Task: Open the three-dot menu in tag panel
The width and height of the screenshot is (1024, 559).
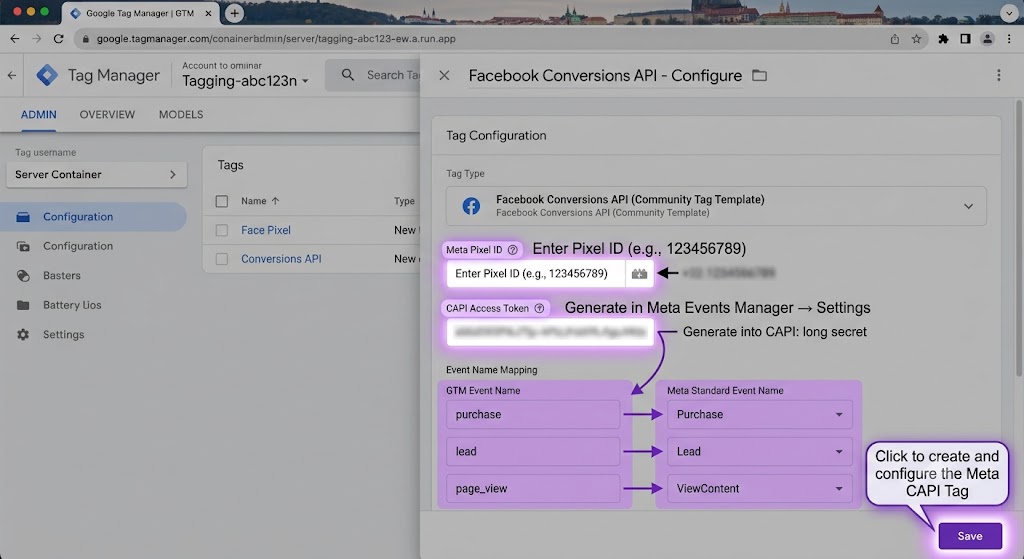Action: pos(999,76)
